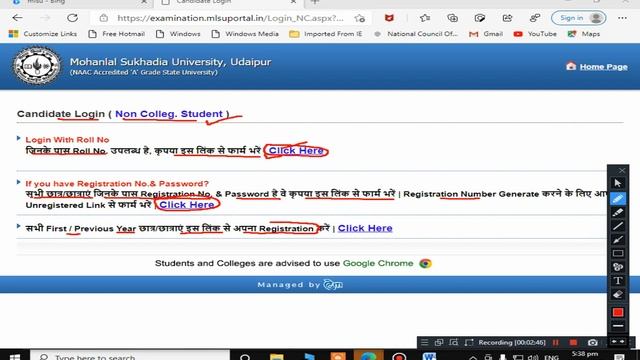
Task: Select the eraser tool in drawing toolbar
Action: [x=618, y=294]
